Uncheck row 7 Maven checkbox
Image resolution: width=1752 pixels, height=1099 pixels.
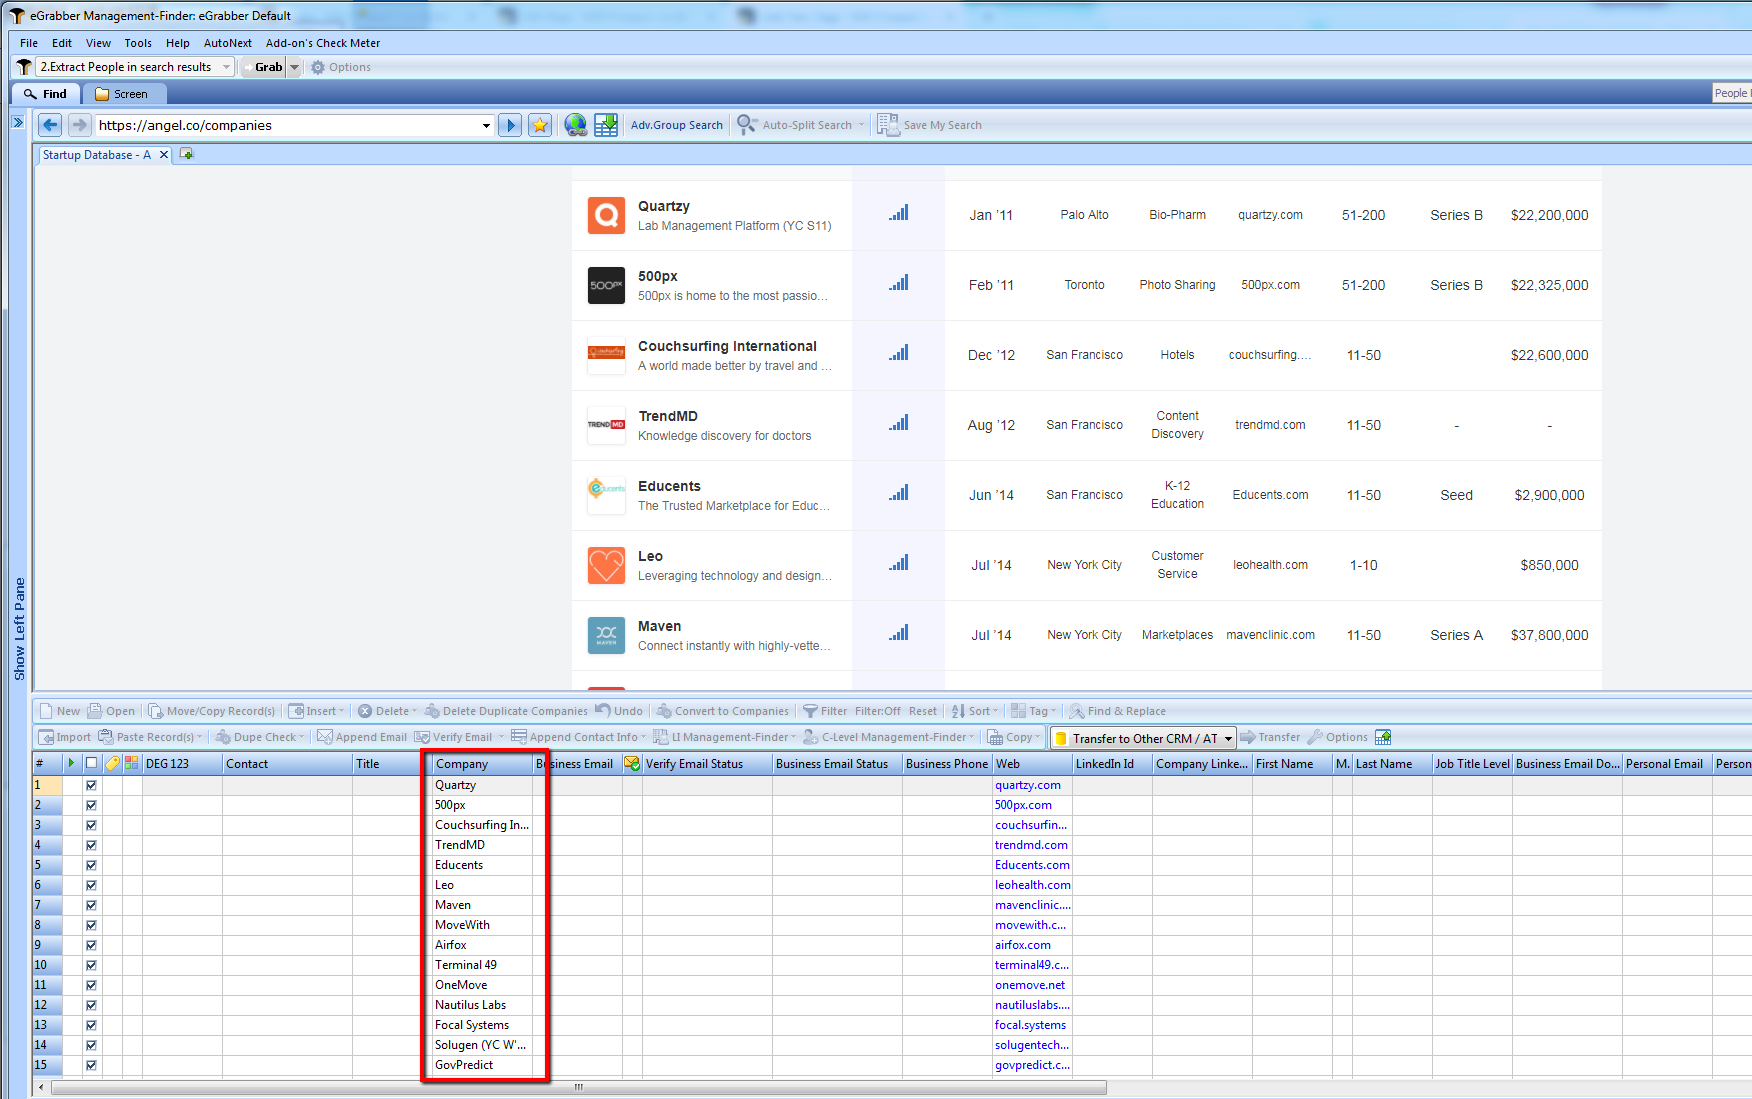point(92,905)
